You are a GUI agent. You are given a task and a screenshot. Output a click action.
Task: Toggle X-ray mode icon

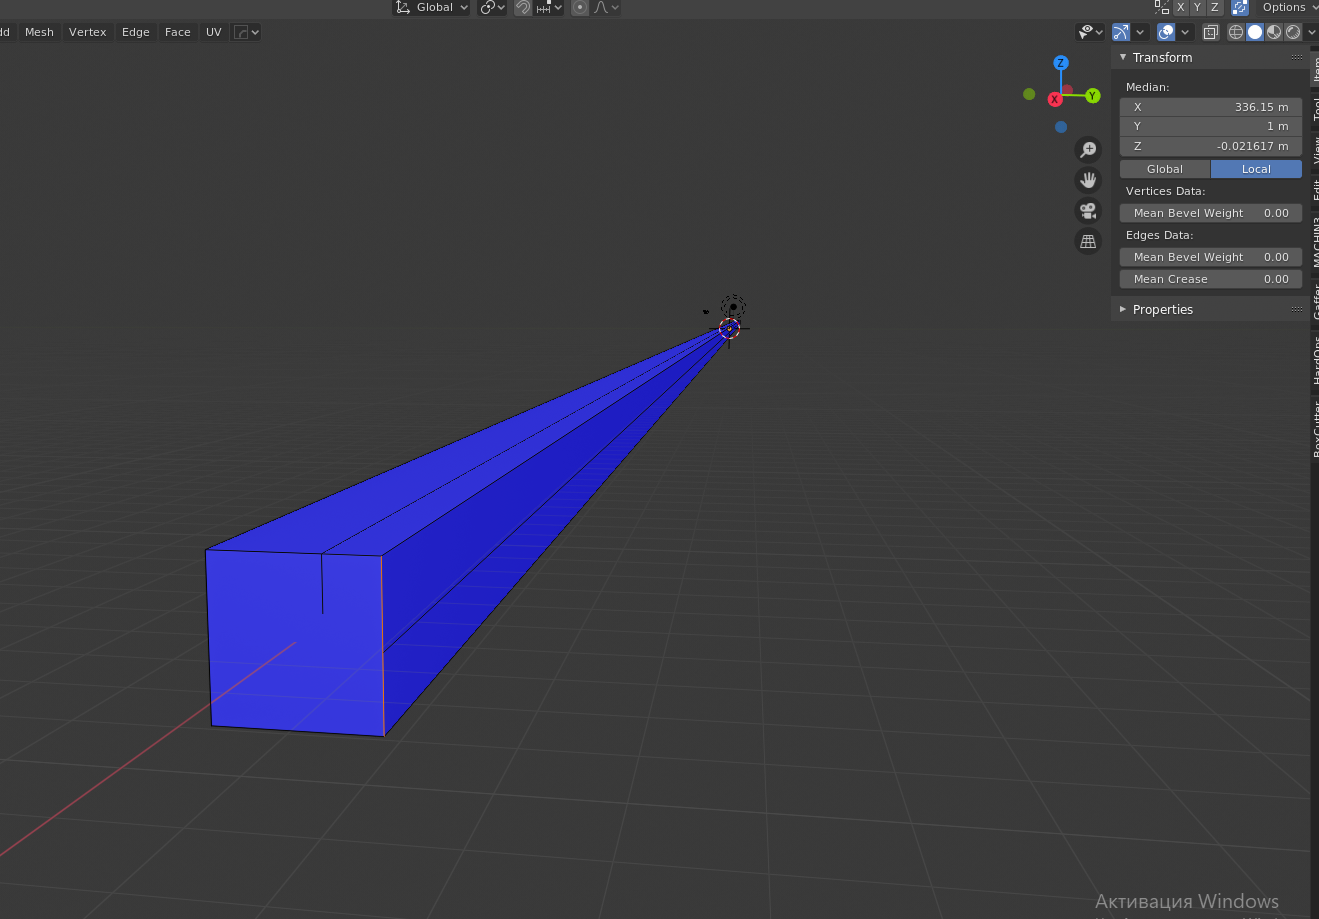[1210, 32]
